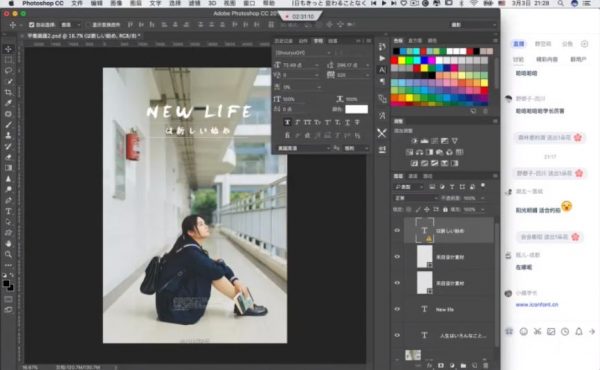The width and height of the screenshot is (600, 370).
Task: Select the Move tool
Action: click(8, 49)
